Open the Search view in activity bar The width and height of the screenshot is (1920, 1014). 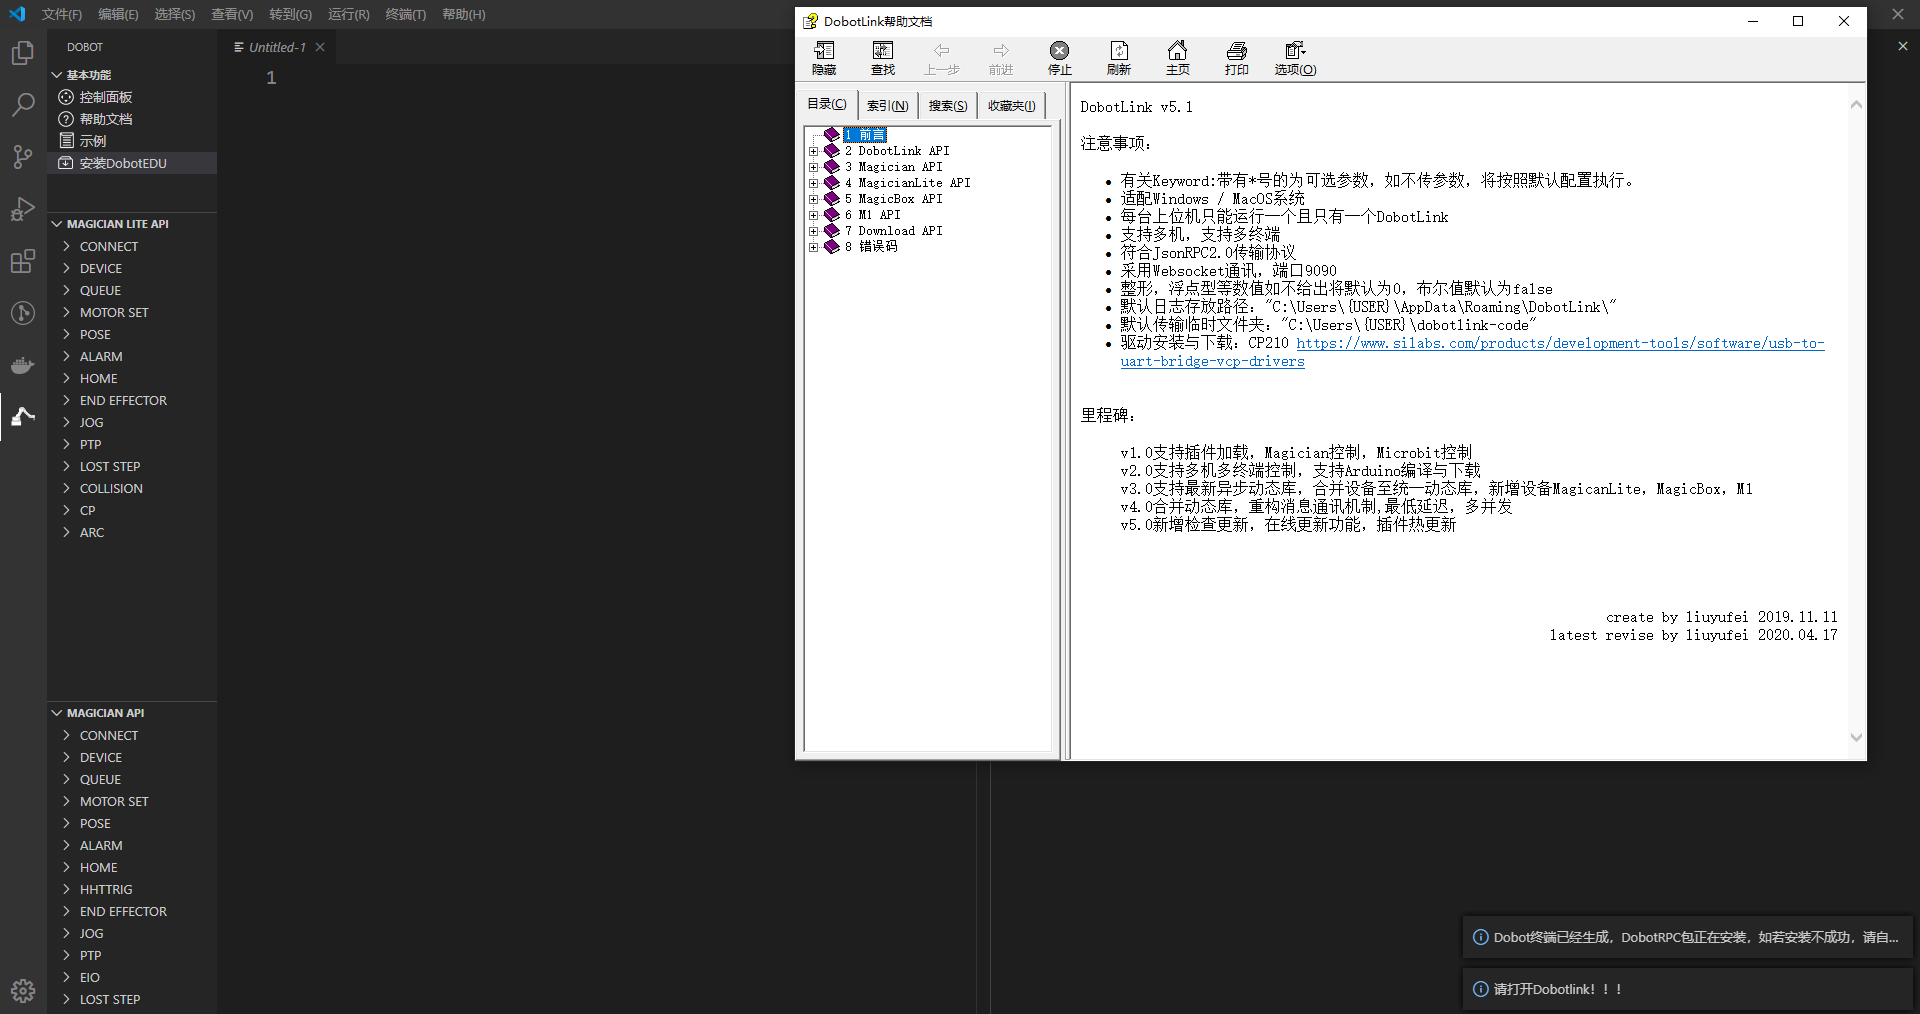[22, 104]
